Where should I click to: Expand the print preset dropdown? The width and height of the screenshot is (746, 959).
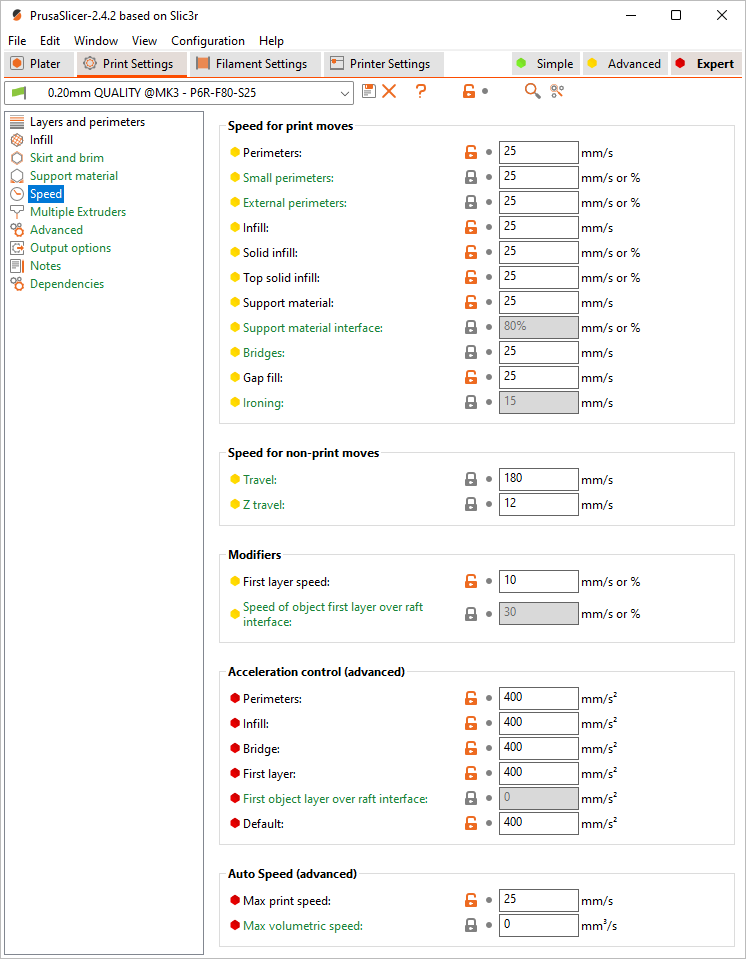[x=345, y=94]
